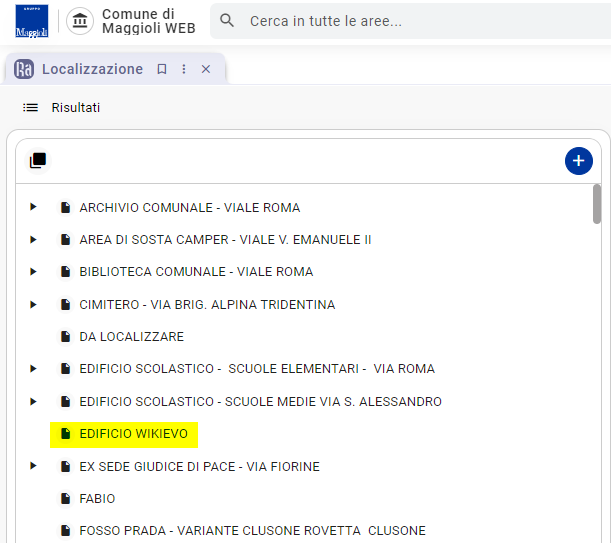Click document icon of FOSSO PRADA row
This screenshot has width=611, height=543.
pos(65,531)
